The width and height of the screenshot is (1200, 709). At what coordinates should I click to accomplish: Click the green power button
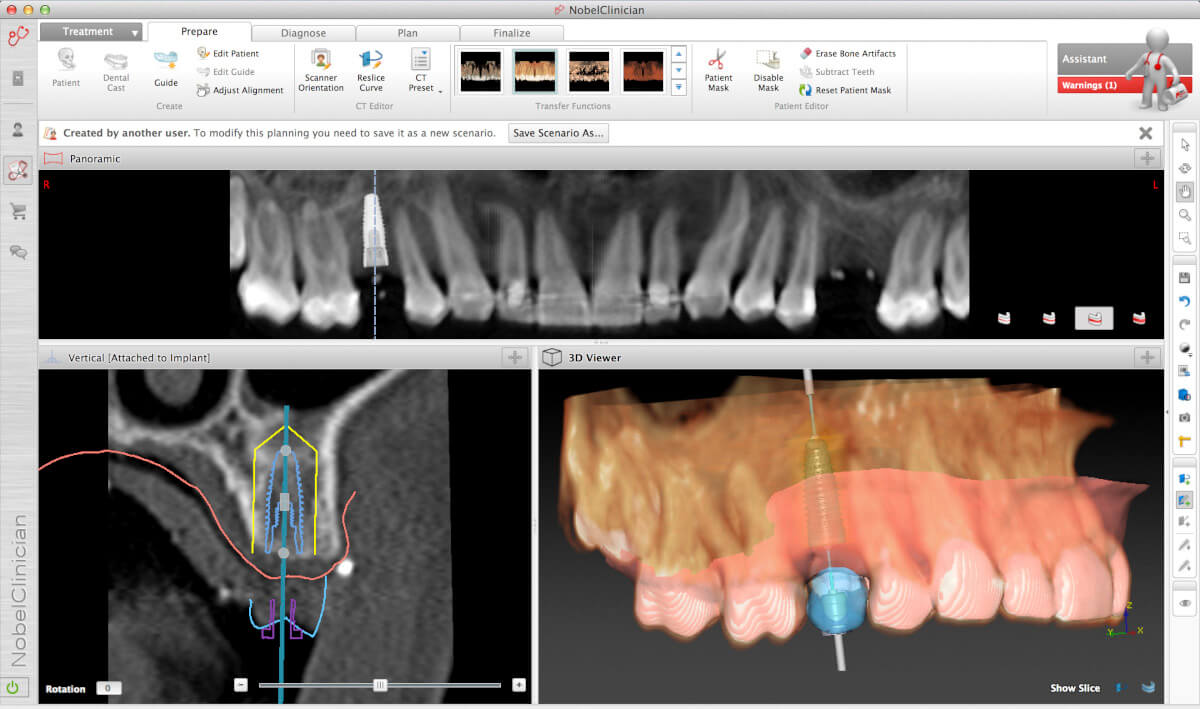click(14, 687)
